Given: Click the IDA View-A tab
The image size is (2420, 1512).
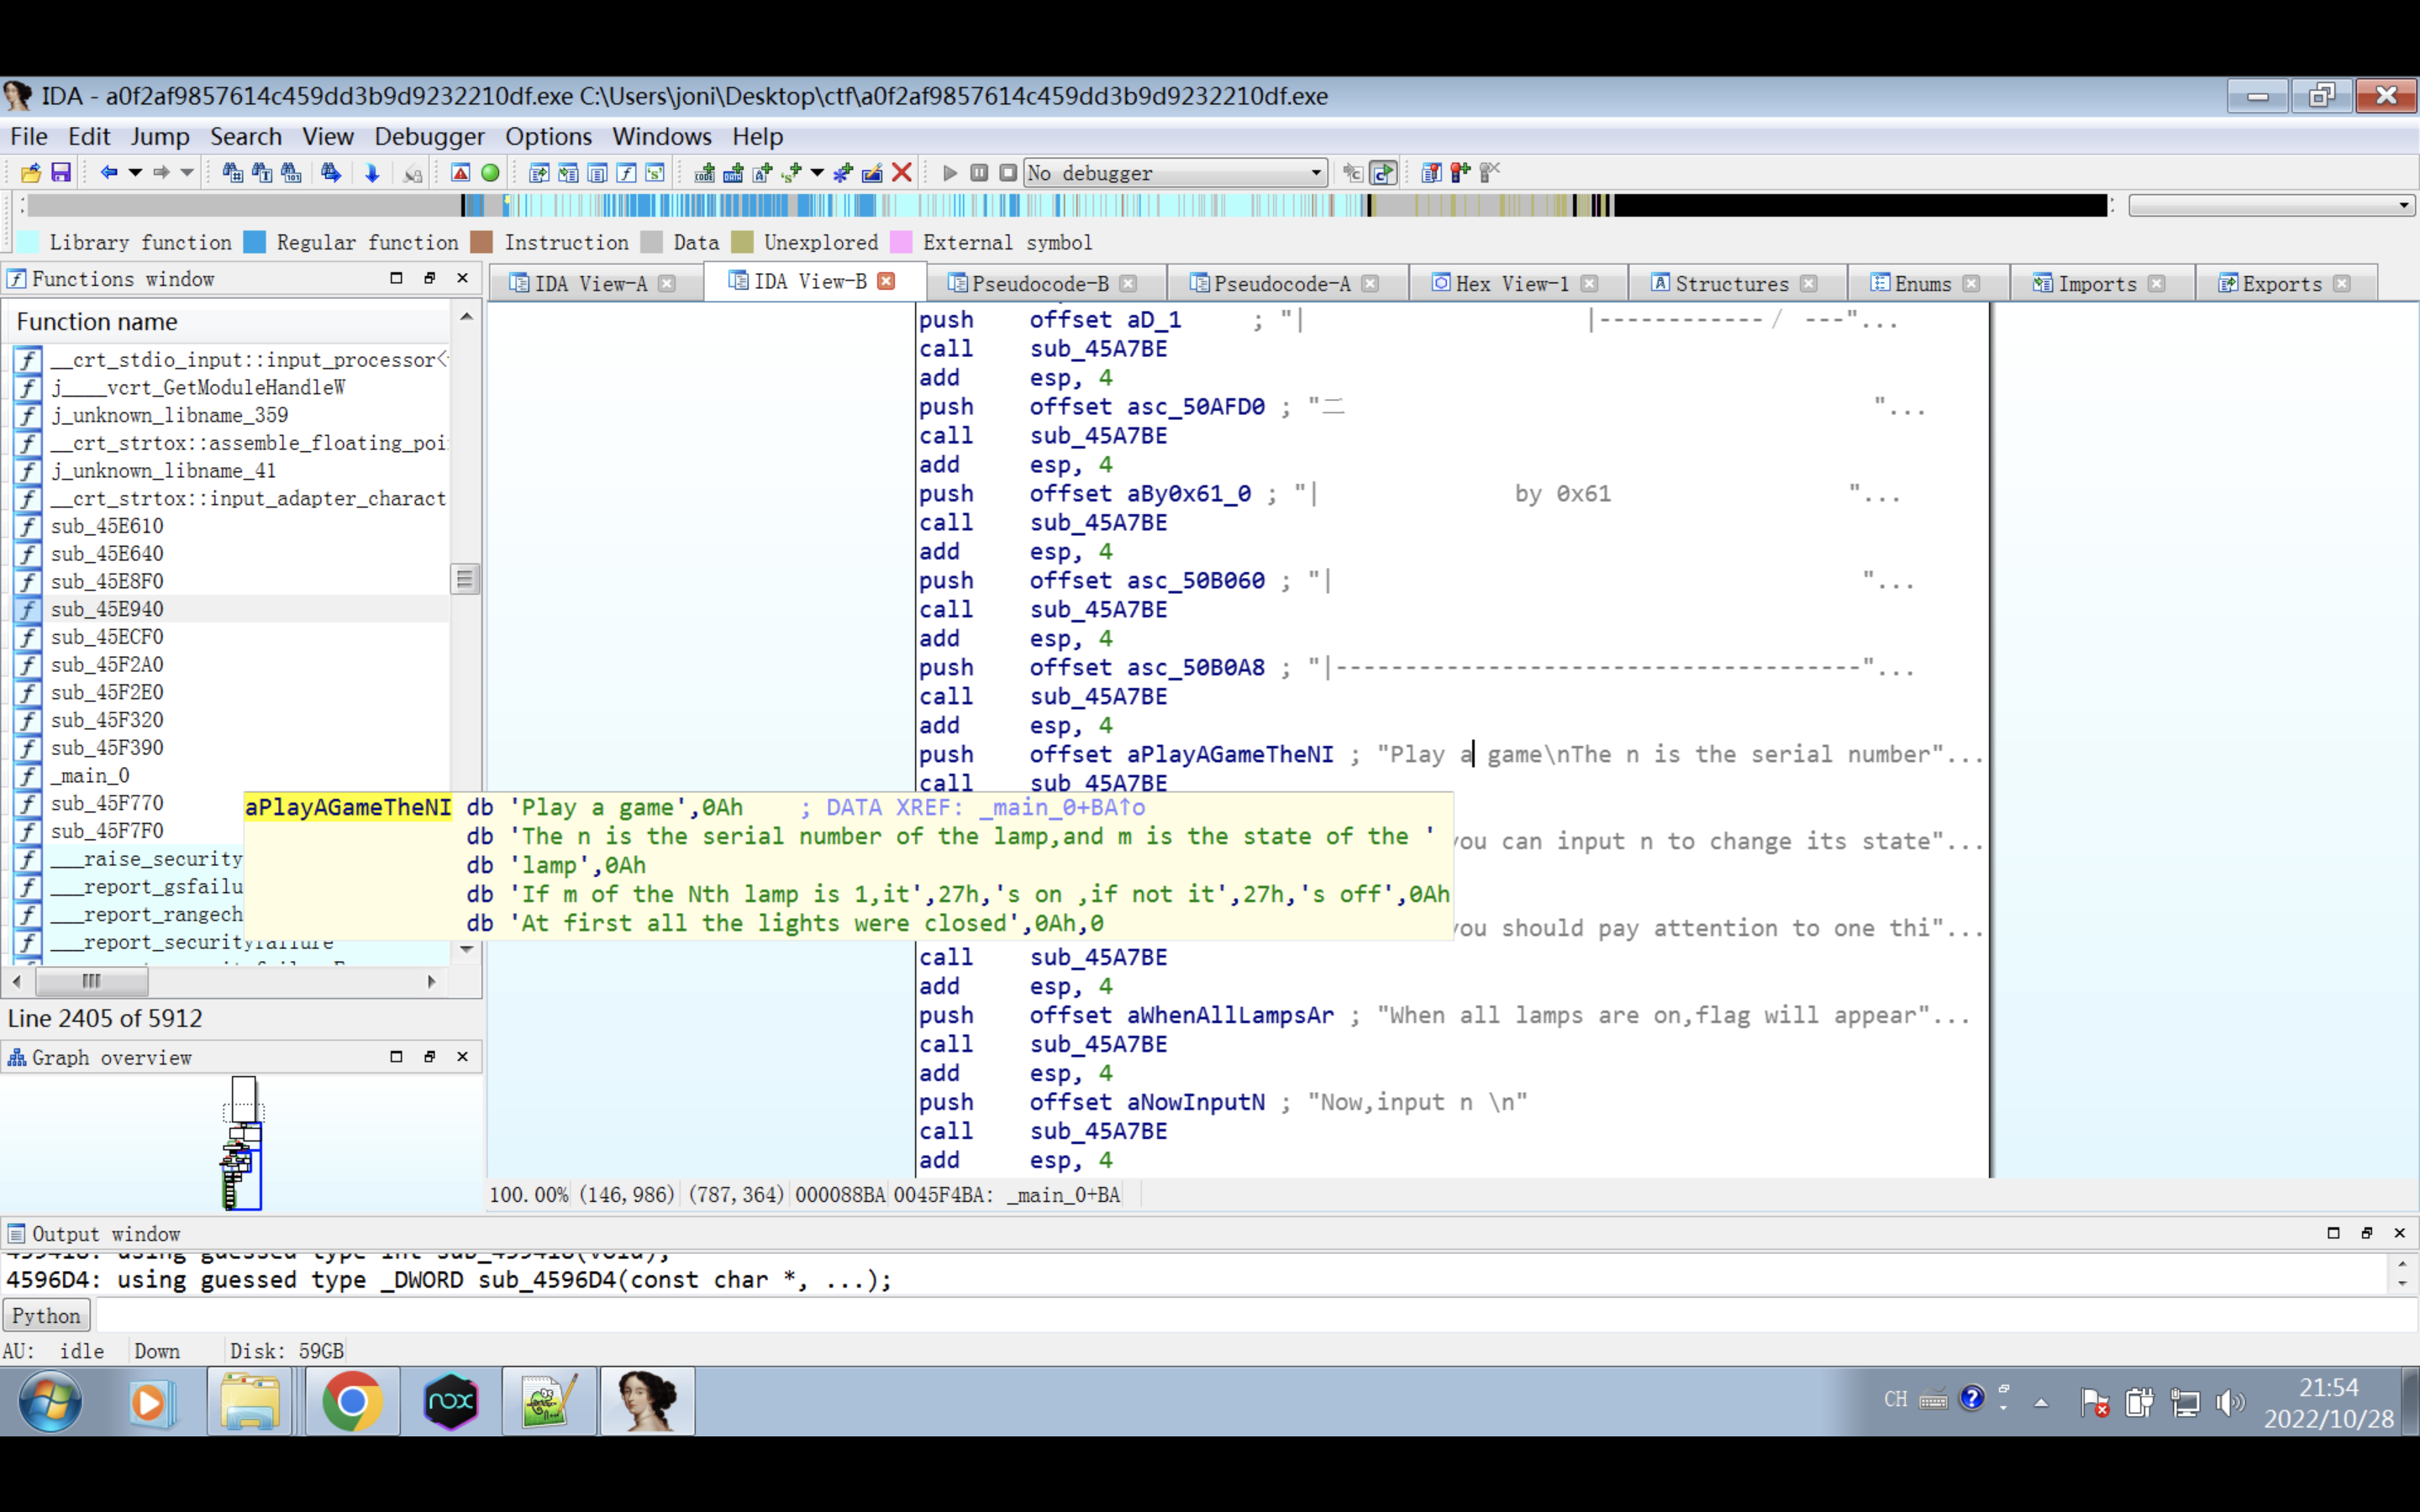Looking at the screenshot, I should pos(592,282).
